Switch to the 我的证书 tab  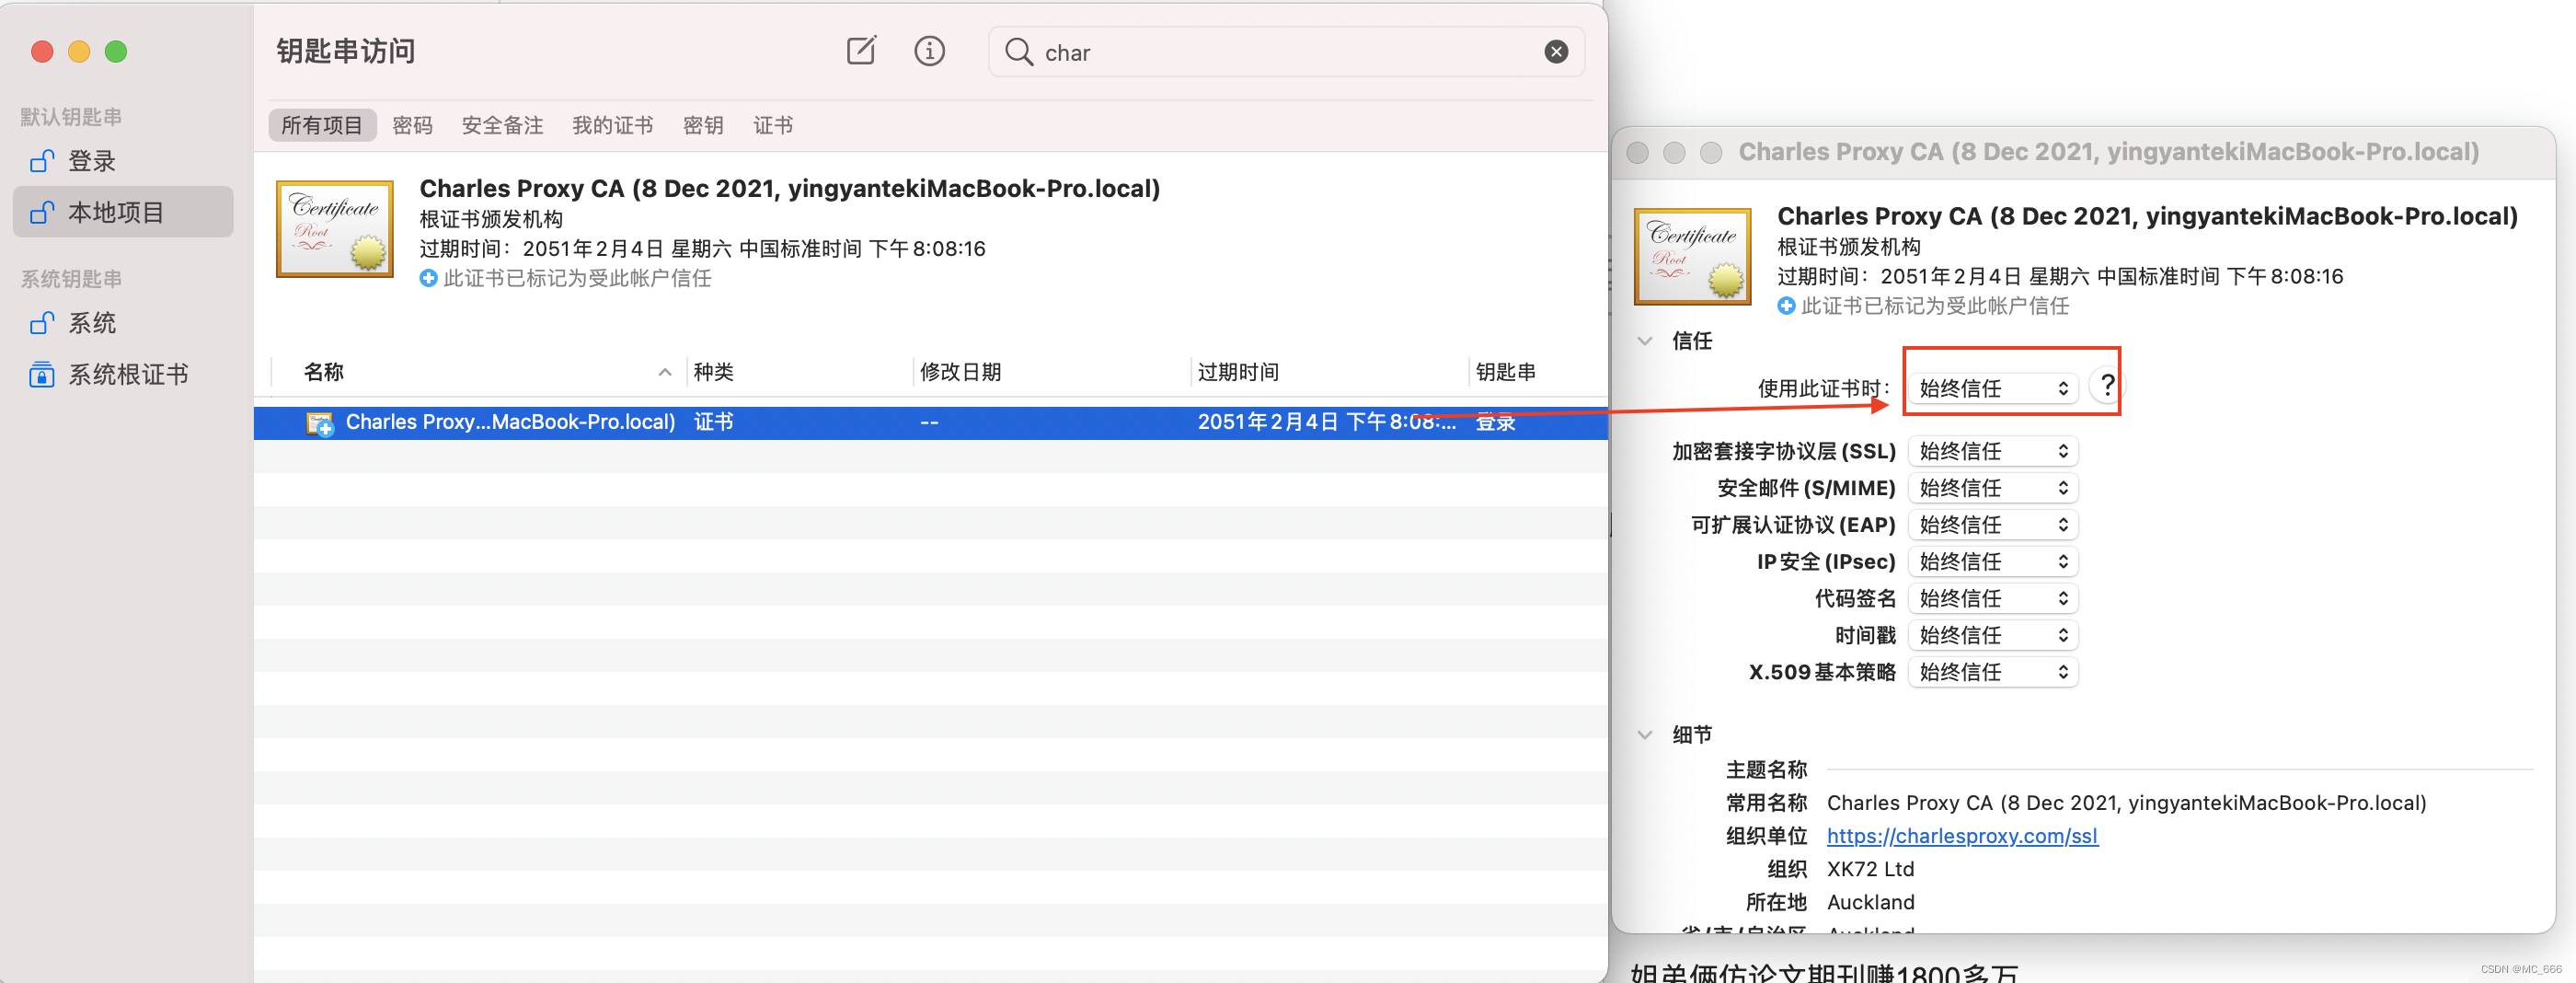tap(612, 125)
